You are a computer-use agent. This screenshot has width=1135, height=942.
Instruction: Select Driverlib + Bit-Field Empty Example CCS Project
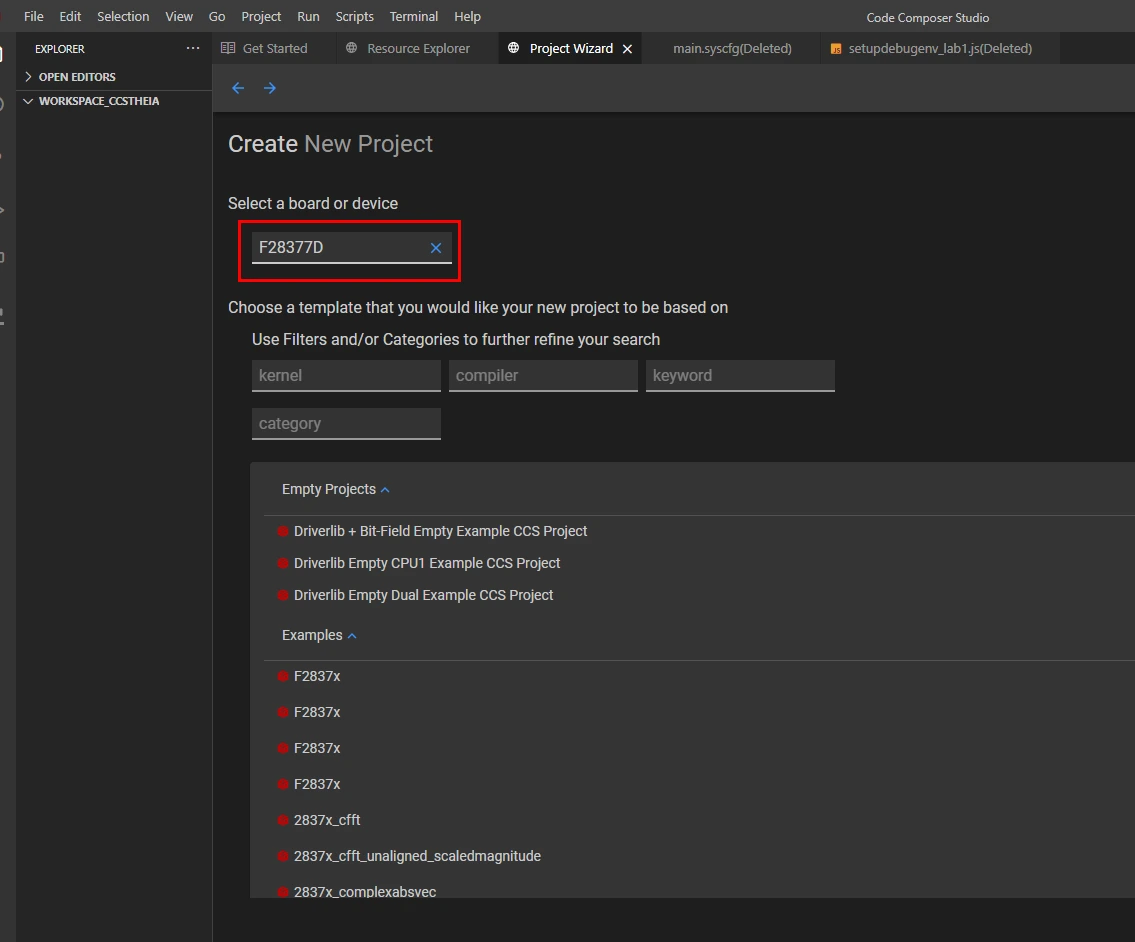click(x=440, y=531)
